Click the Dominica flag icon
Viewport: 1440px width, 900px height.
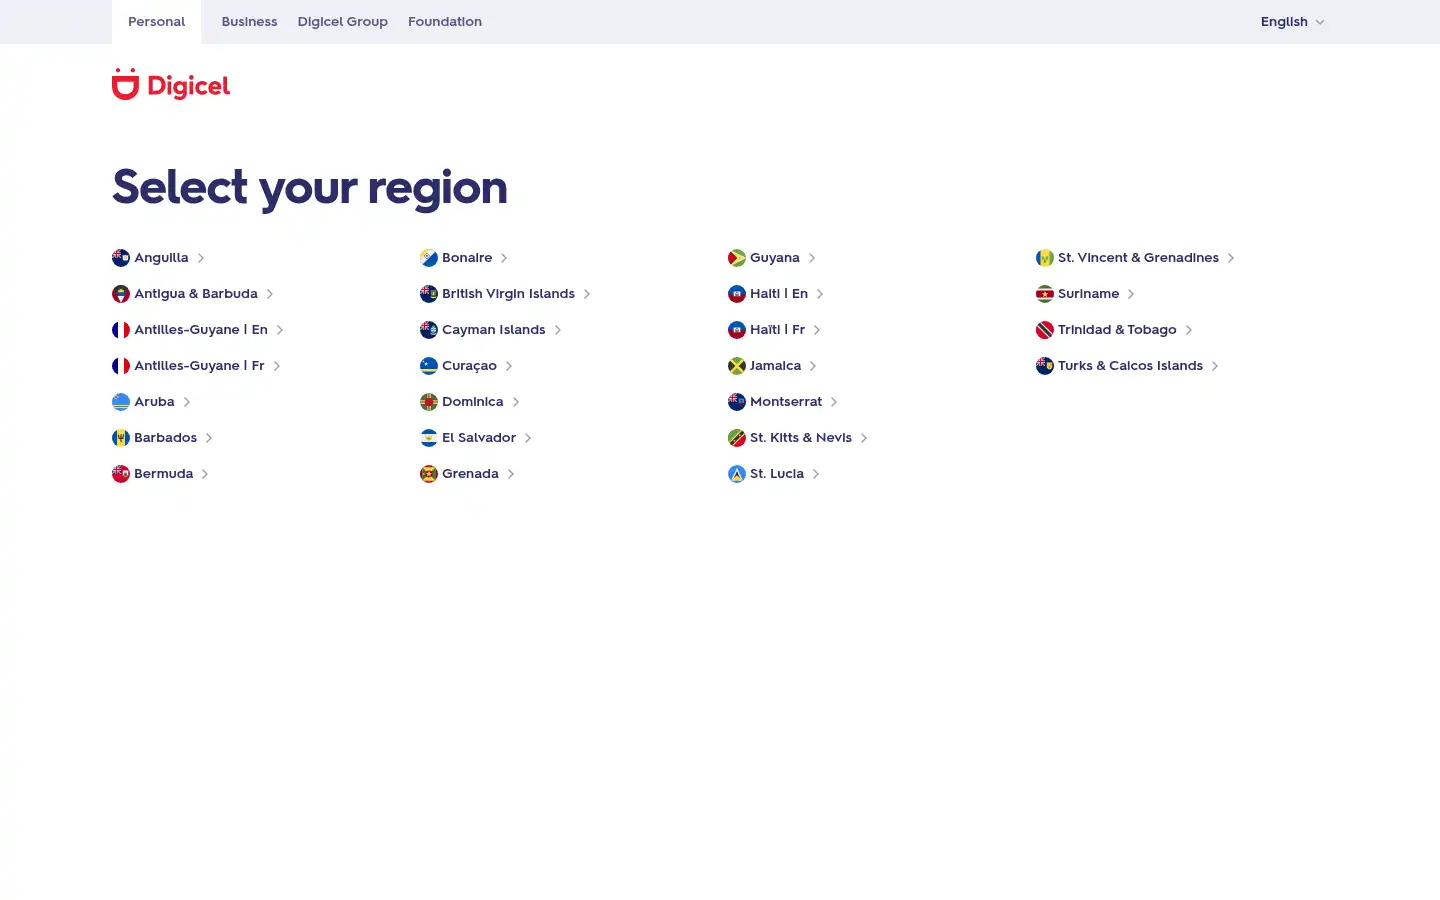coord(429,402)
